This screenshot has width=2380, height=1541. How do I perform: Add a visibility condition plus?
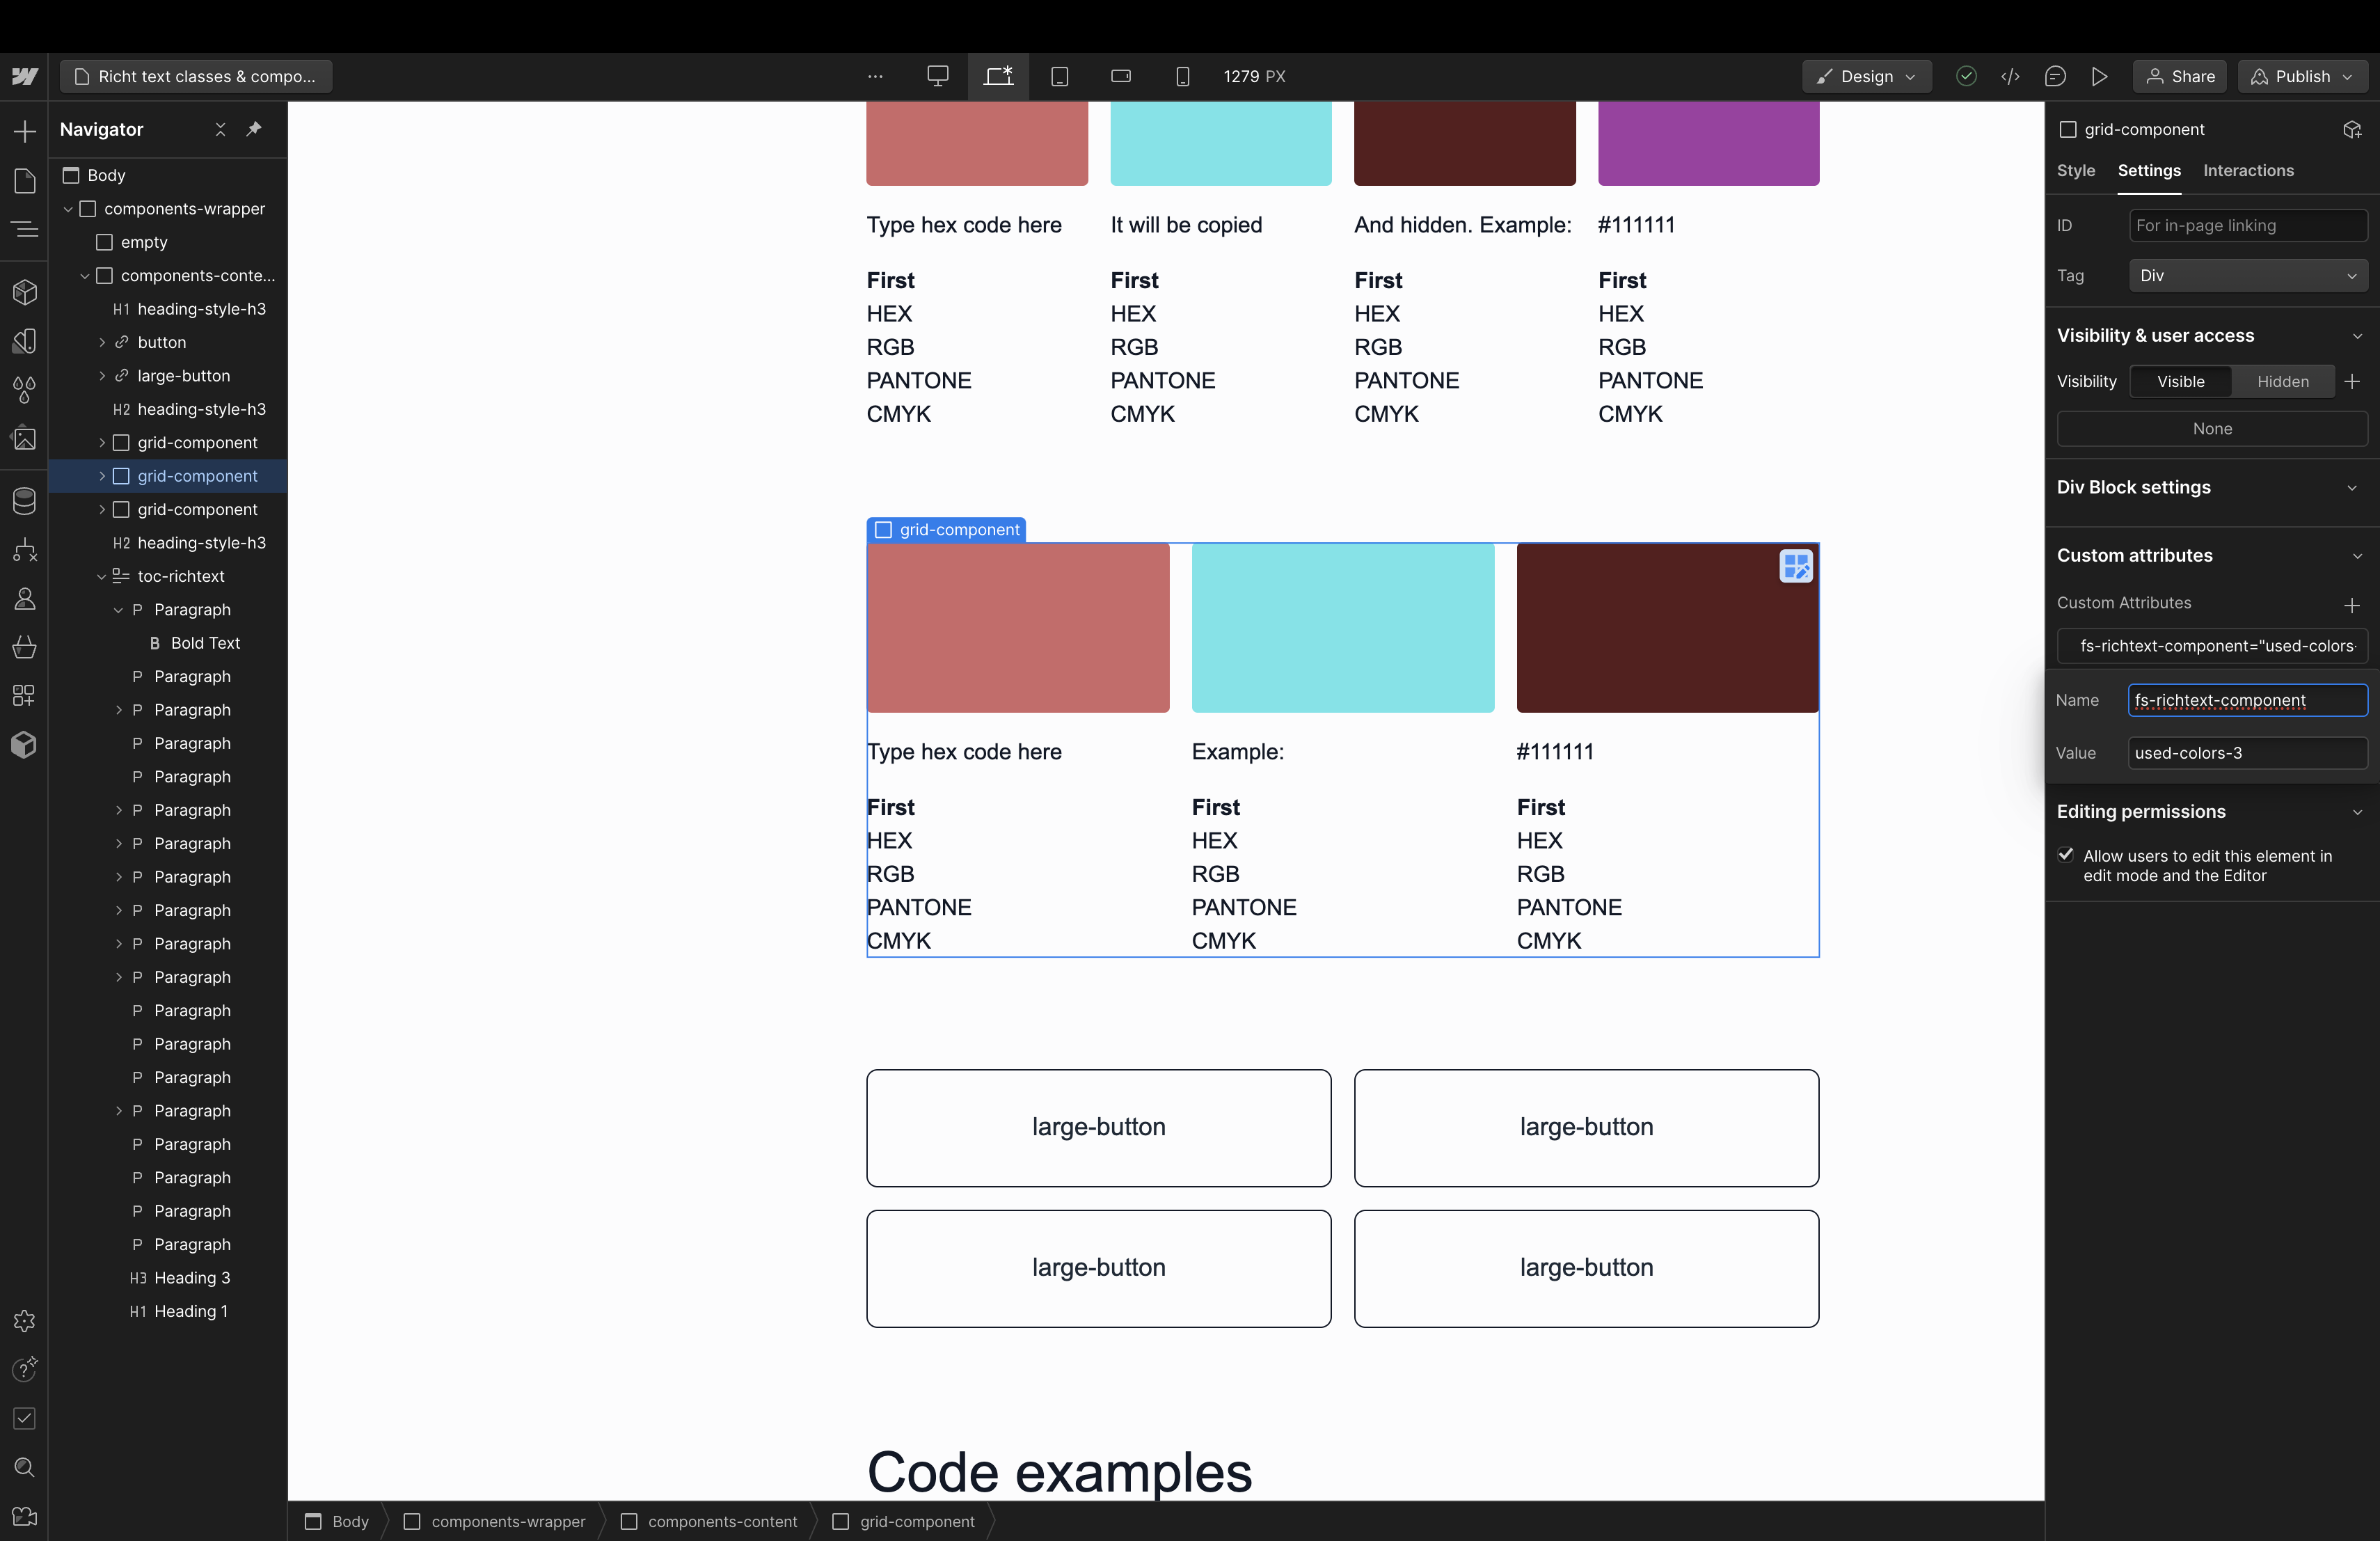pos(2352,381)
